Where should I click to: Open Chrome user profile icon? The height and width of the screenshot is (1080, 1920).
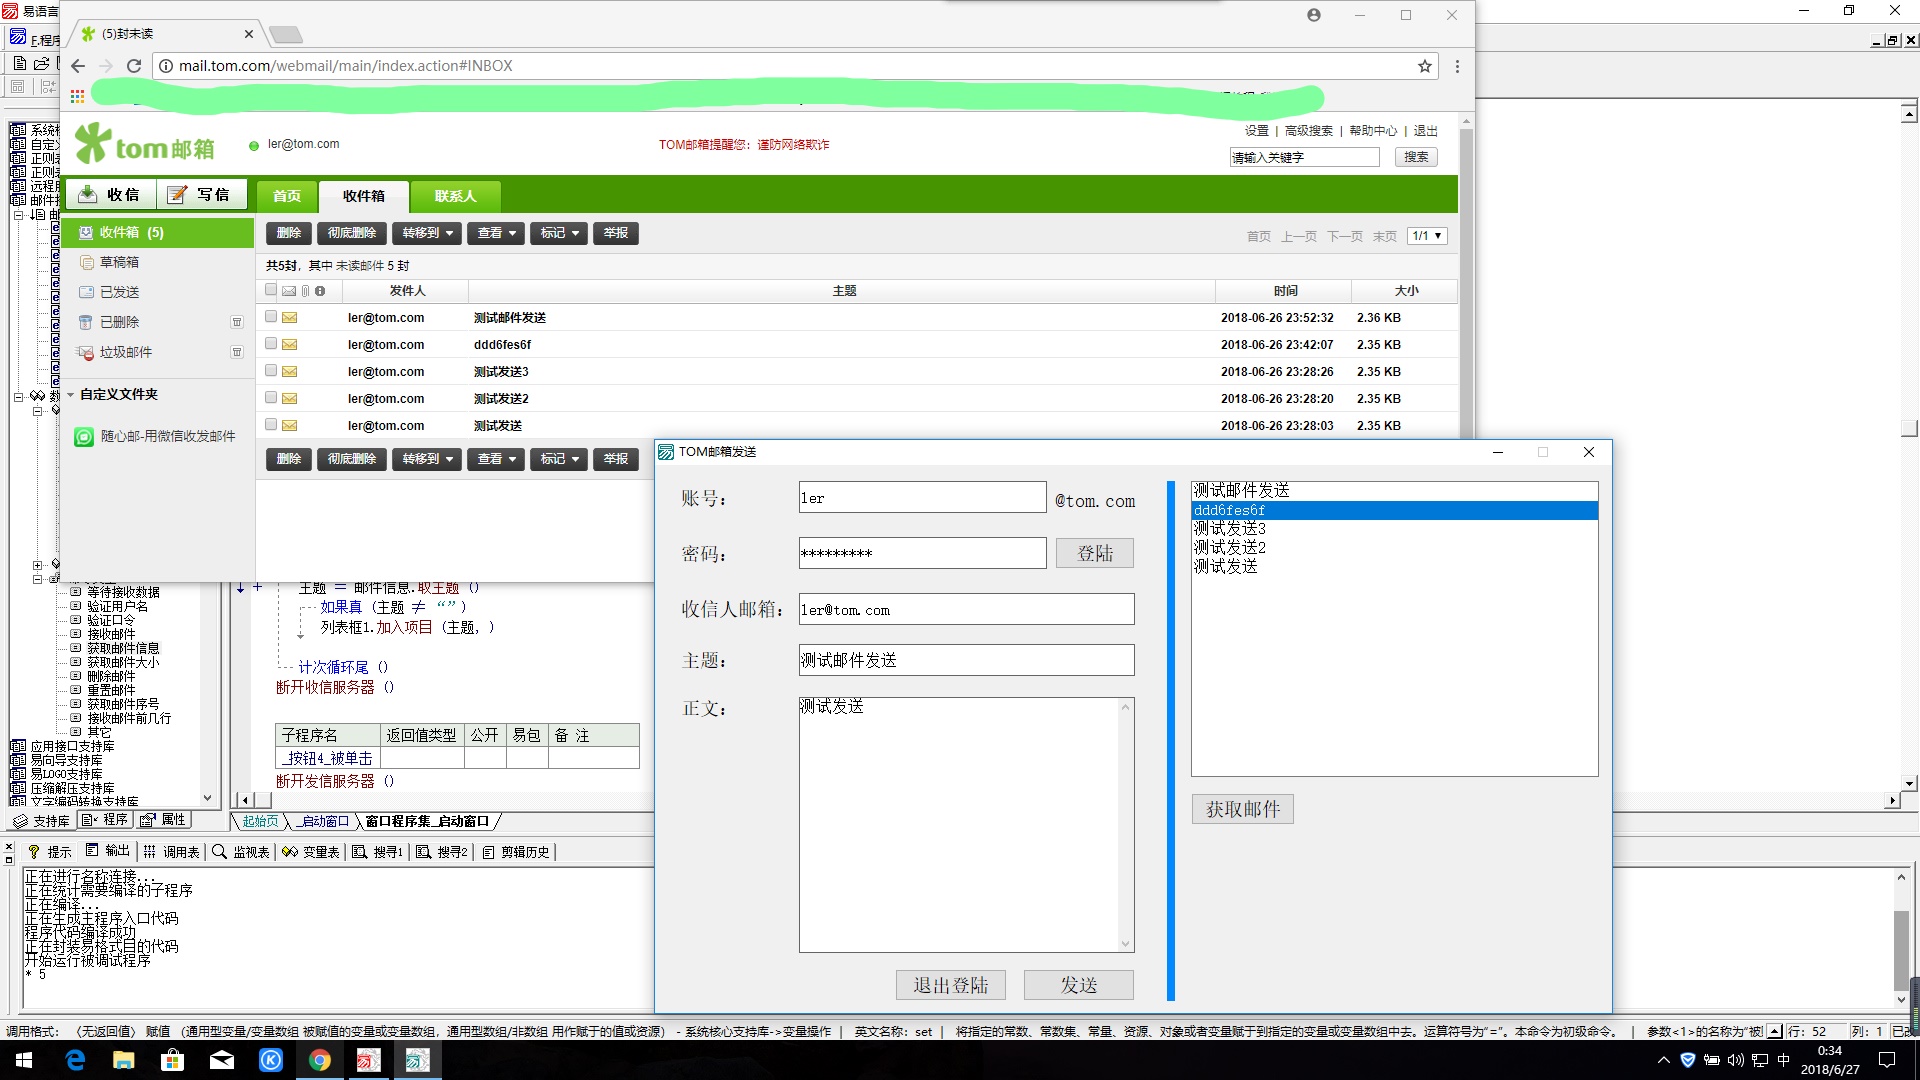[x=1314, y=15]
